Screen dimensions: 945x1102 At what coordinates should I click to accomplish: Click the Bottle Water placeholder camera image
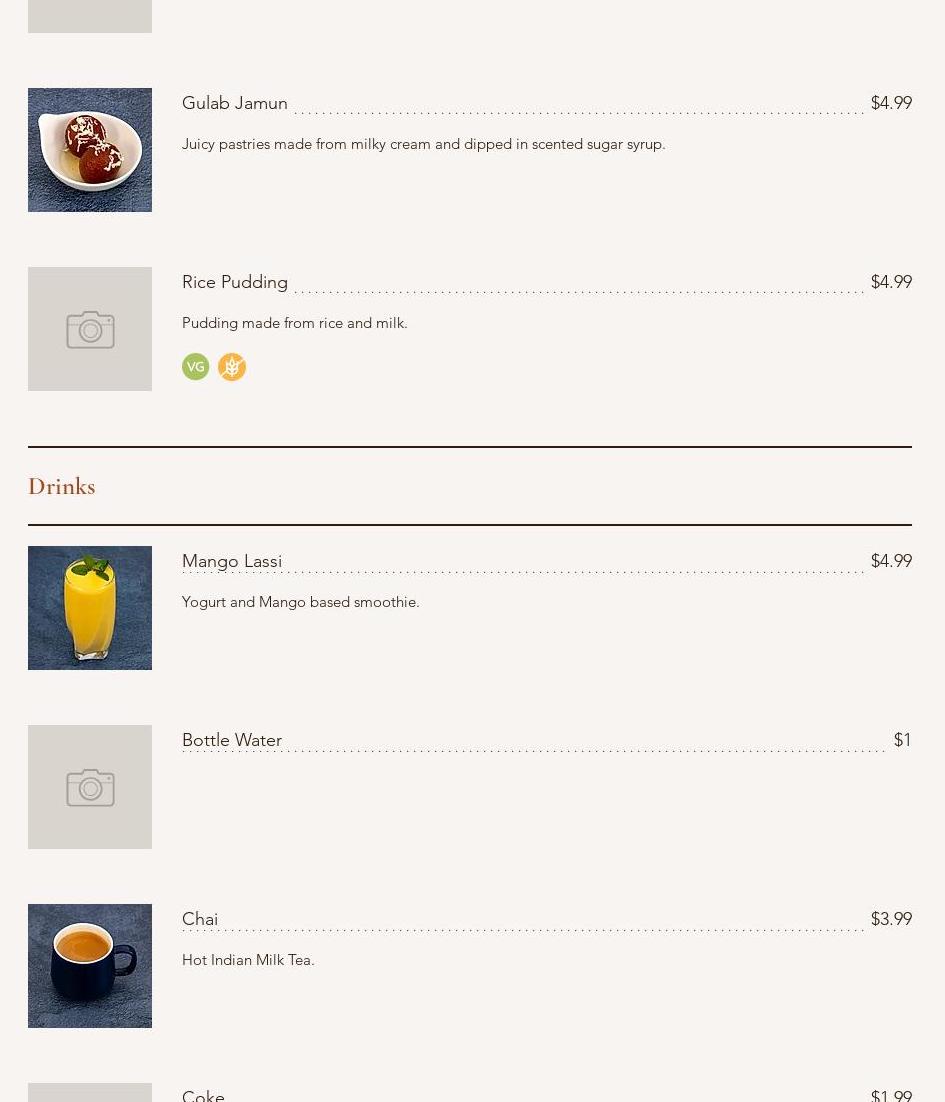[90, 787]
